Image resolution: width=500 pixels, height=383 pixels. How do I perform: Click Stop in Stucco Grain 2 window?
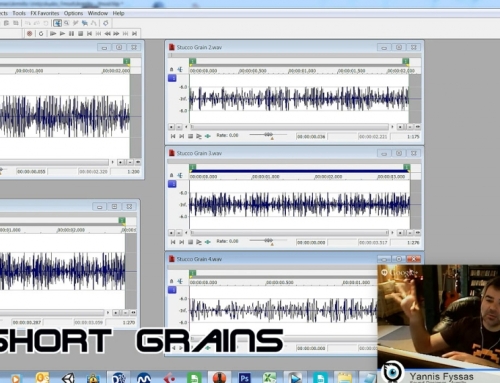click(x=190, y=136)
